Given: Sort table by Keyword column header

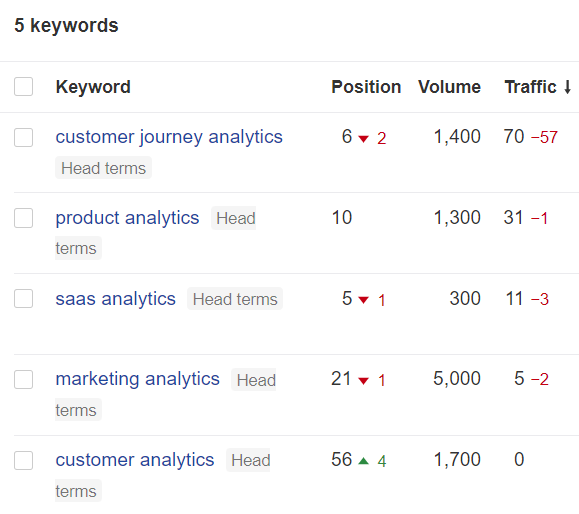Looking at the screenshot, I should (x=93, y=87).
